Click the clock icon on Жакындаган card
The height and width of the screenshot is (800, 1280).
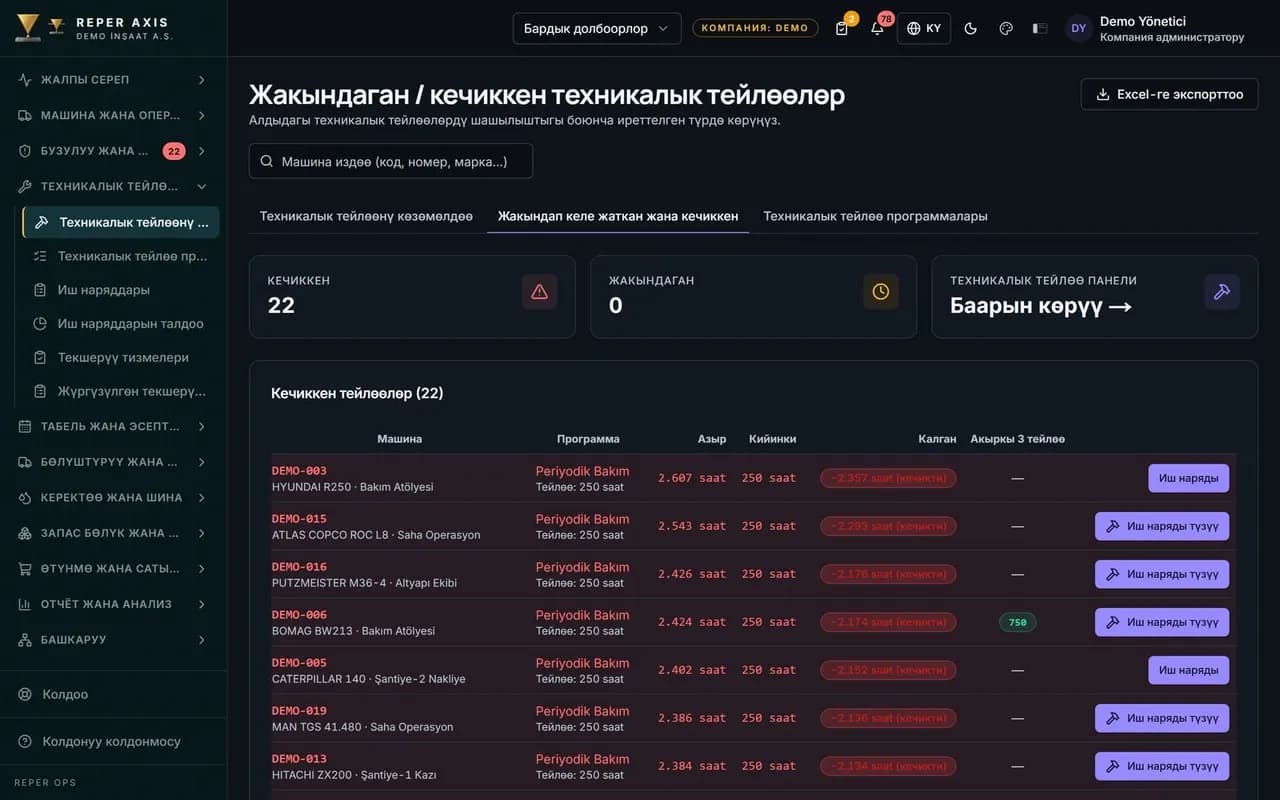pyautogui.click(x=881, y=292)
